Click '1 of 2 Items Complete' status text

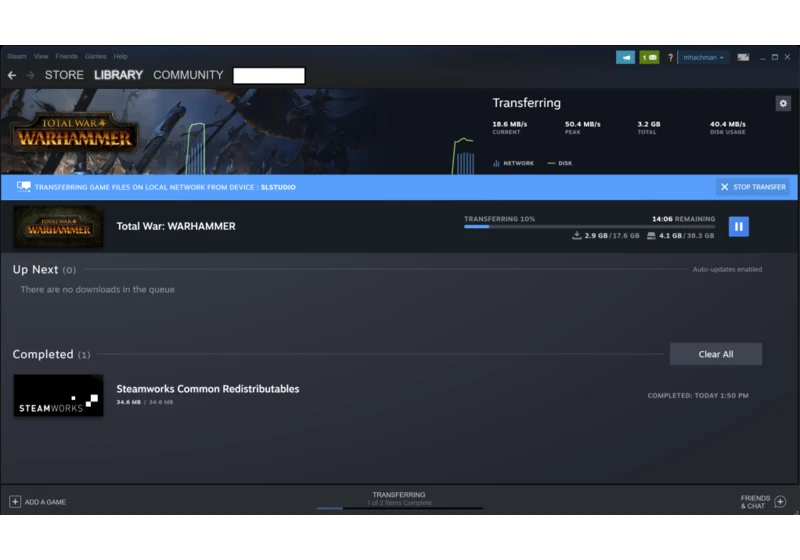pos(399,503)
